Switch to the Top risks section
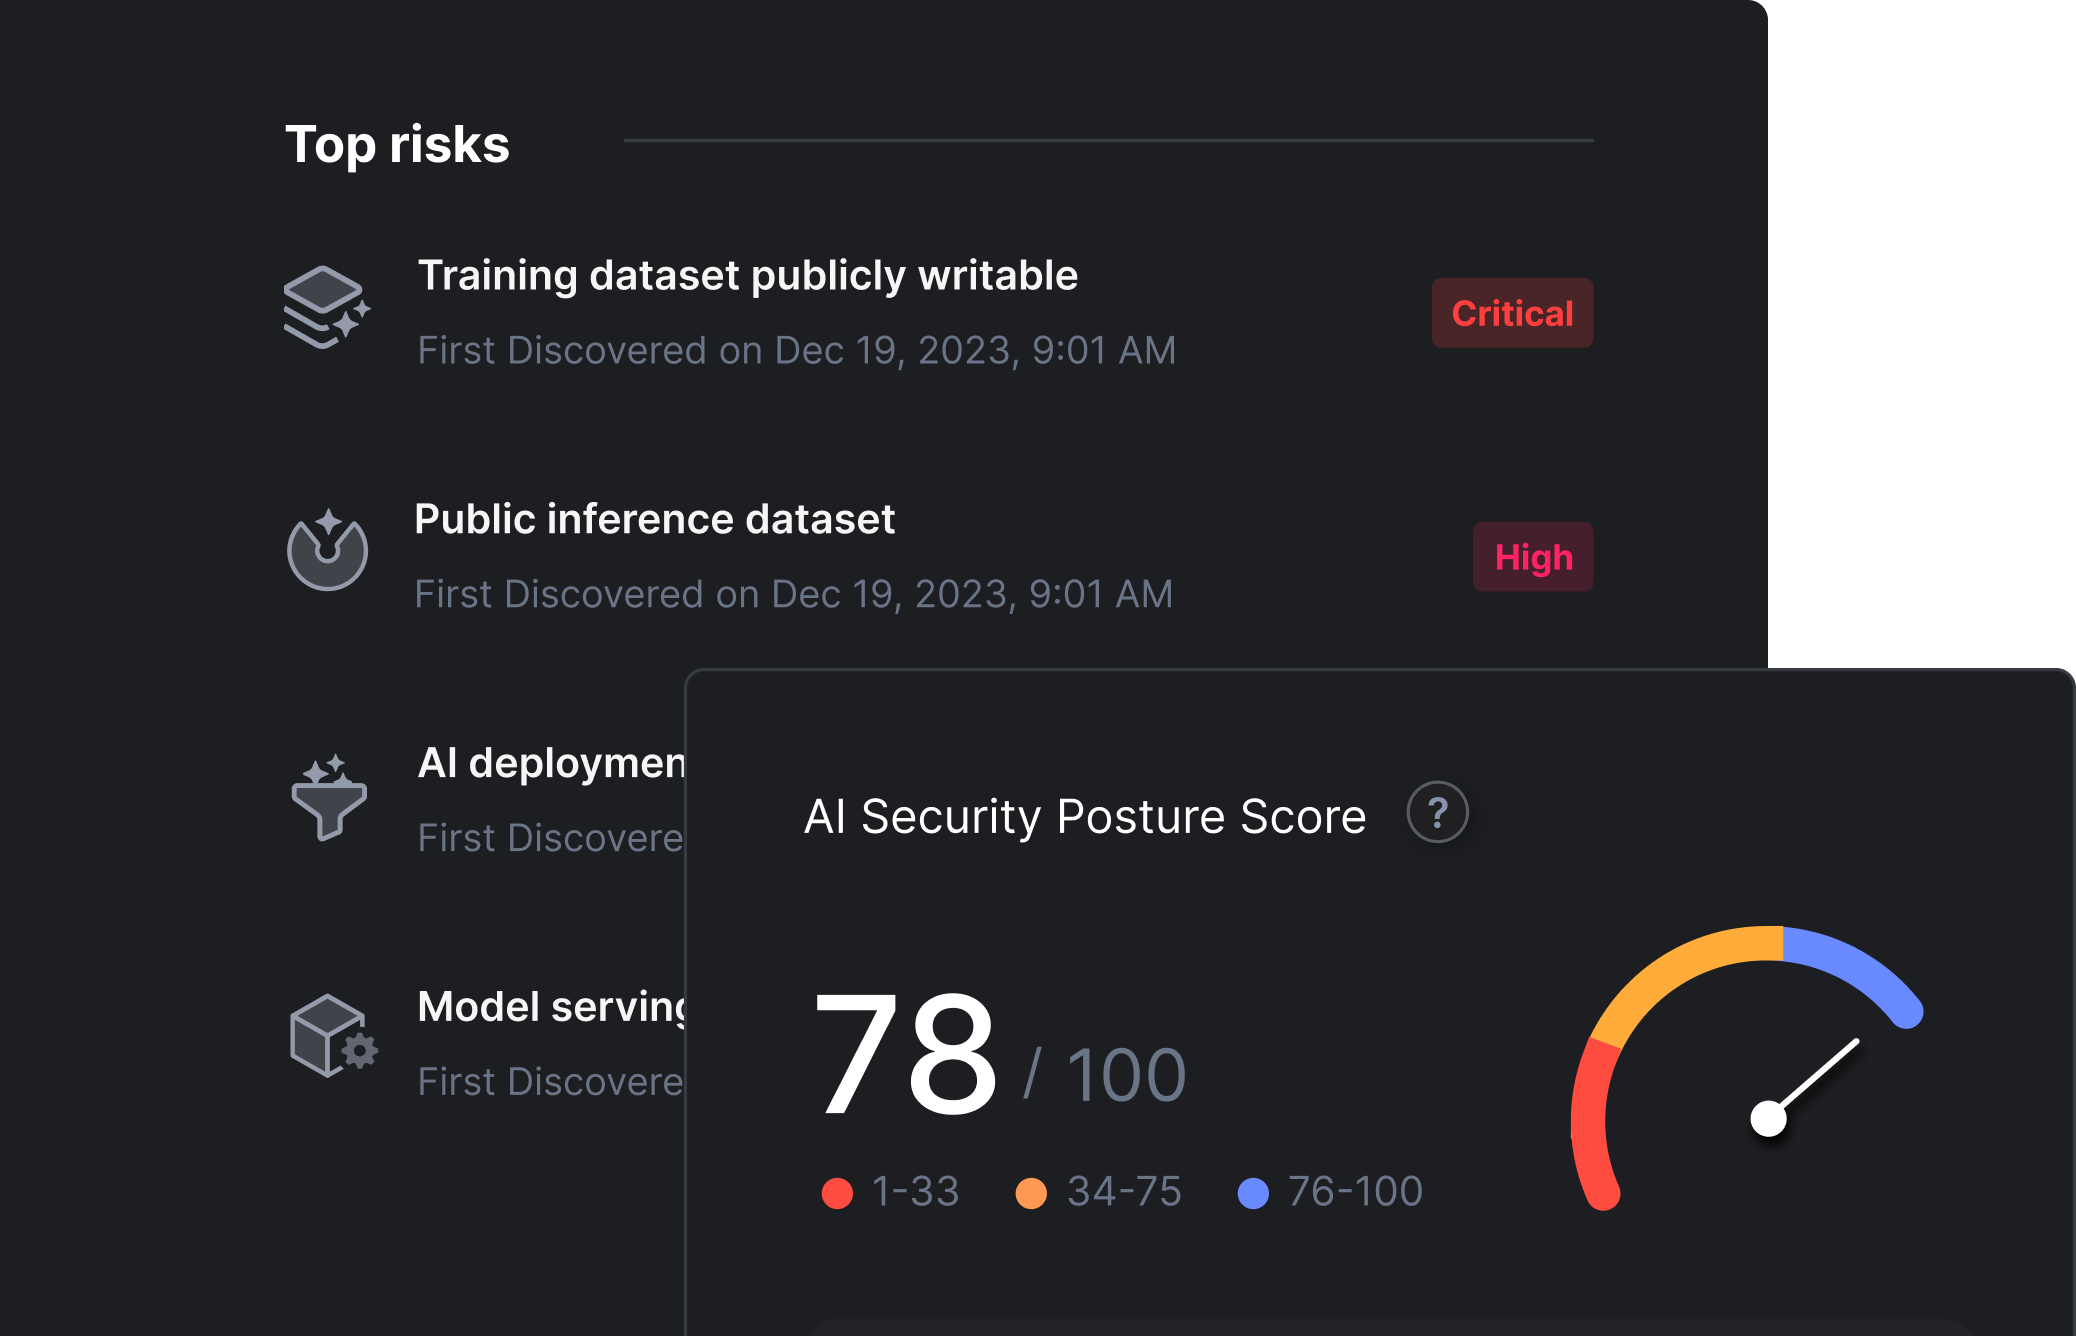Screen dimensions: 2076x1336 point(399,143)
